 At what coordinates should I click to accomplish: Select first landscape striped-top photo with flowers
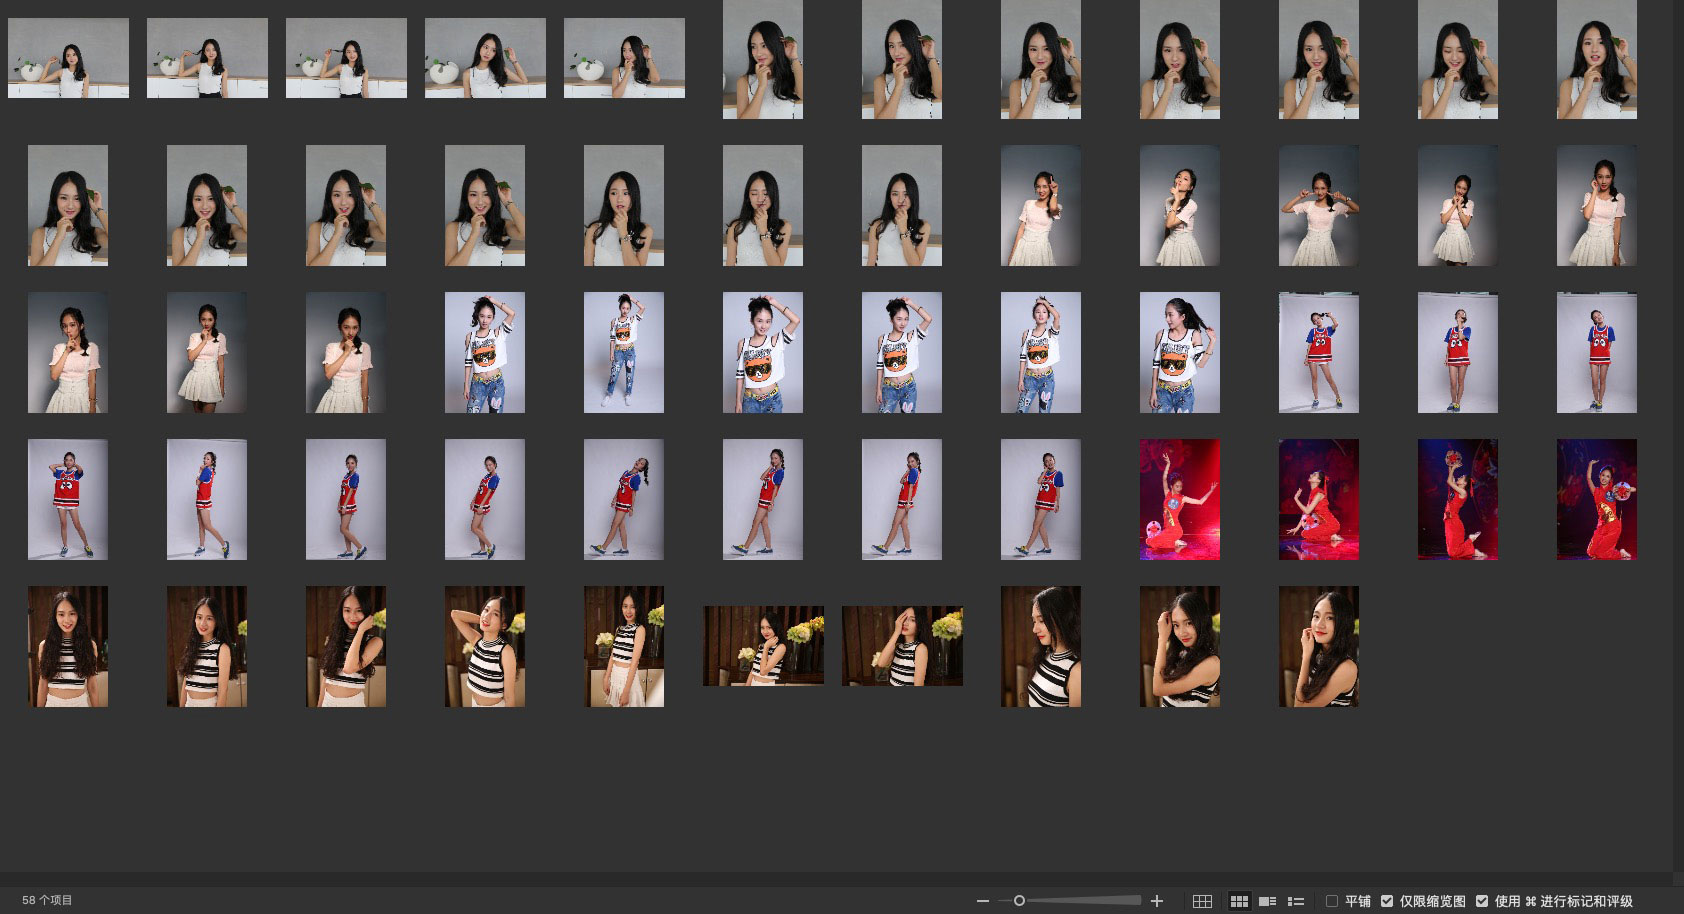[x=763, y=646]
